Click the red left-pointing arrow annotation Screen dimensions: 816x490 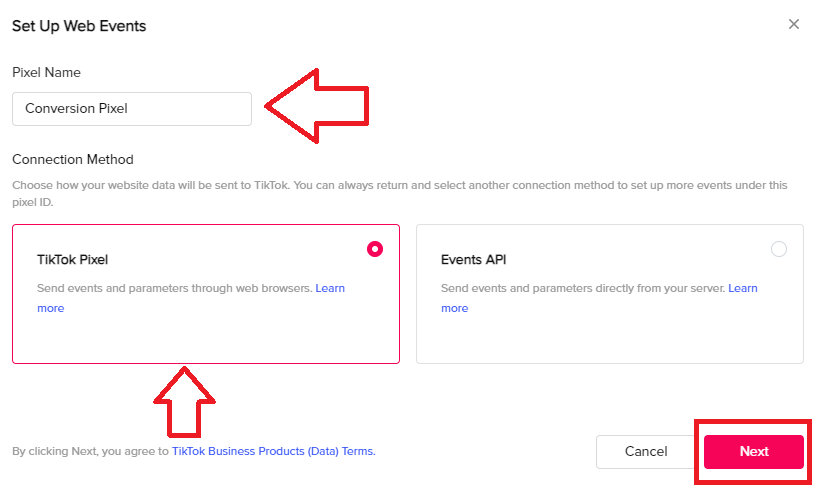pos(316,106)
